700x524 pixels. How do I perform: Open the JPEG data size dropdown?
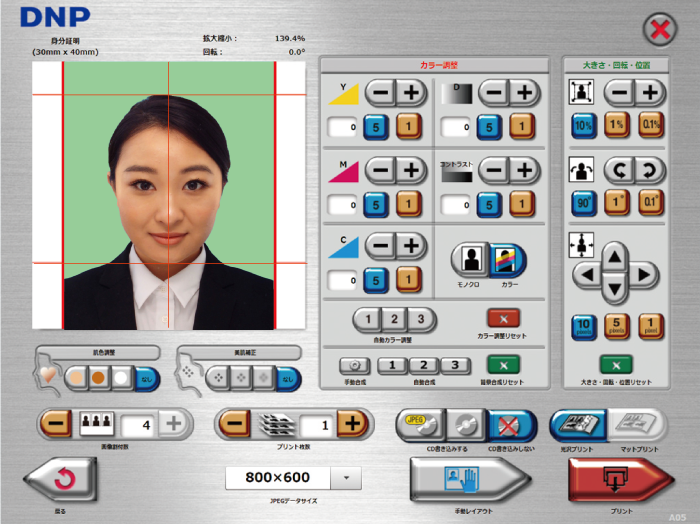coord(345,478)
